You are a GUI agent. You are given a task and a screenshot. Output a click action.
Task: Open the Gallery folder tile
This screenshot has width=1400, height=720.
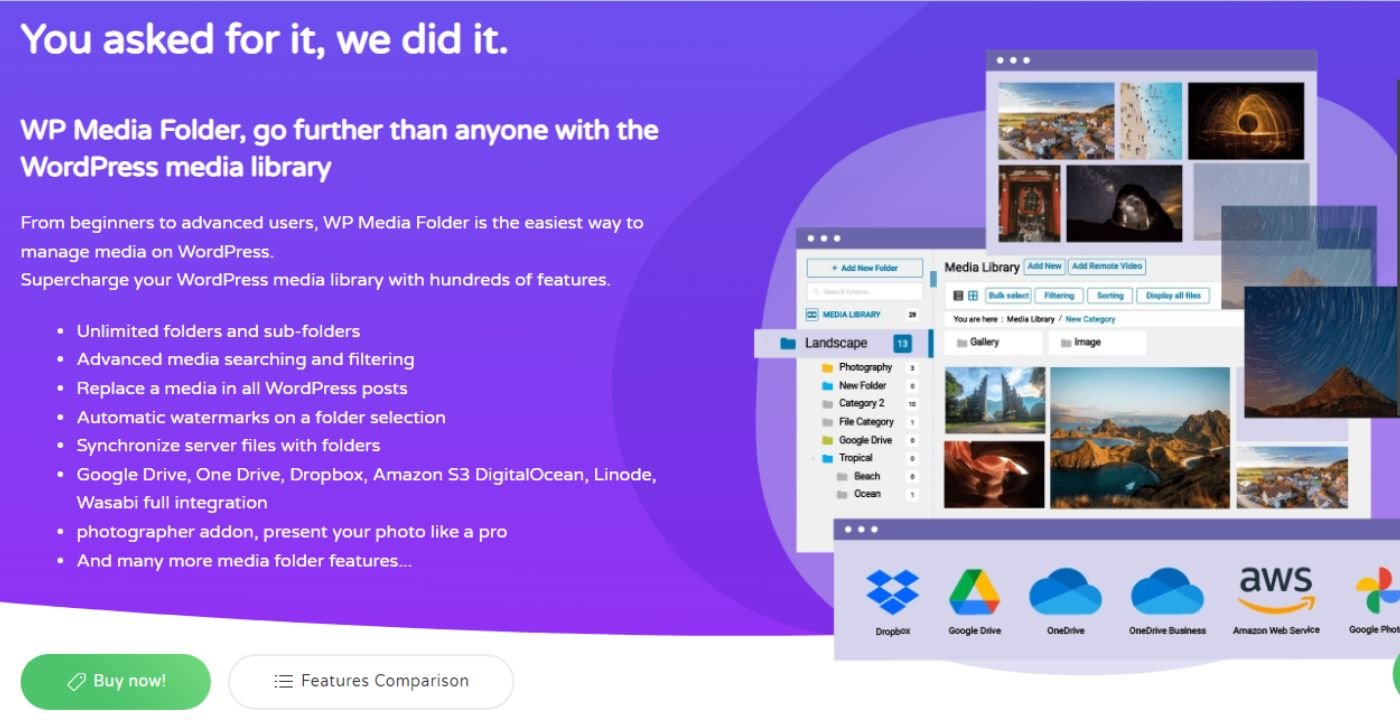991,343
